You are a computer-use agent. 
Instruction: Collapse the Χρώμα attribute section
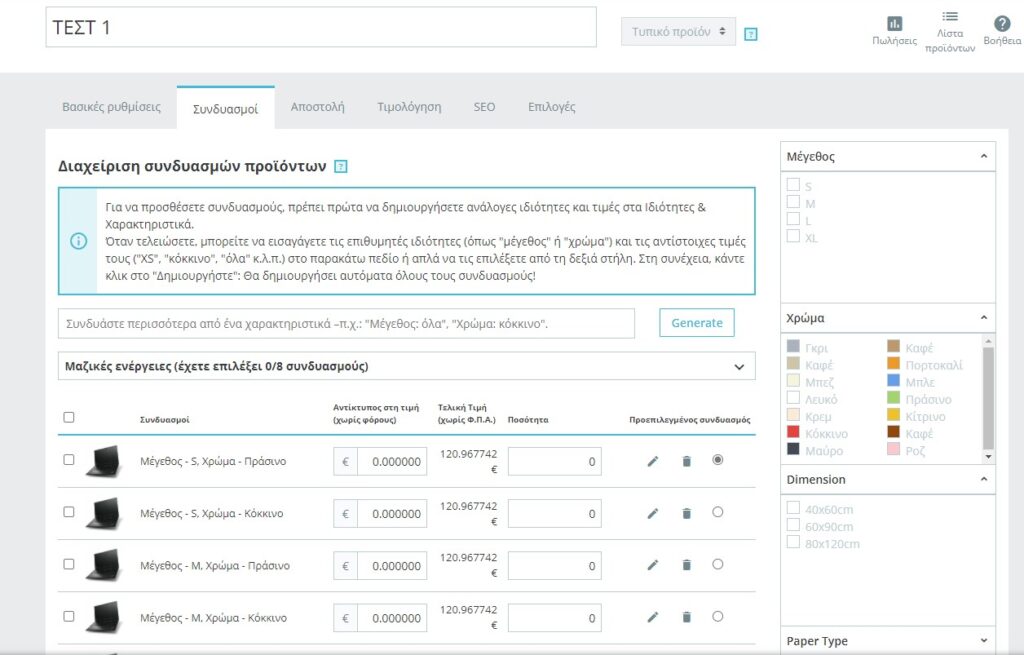click(983, 318)
